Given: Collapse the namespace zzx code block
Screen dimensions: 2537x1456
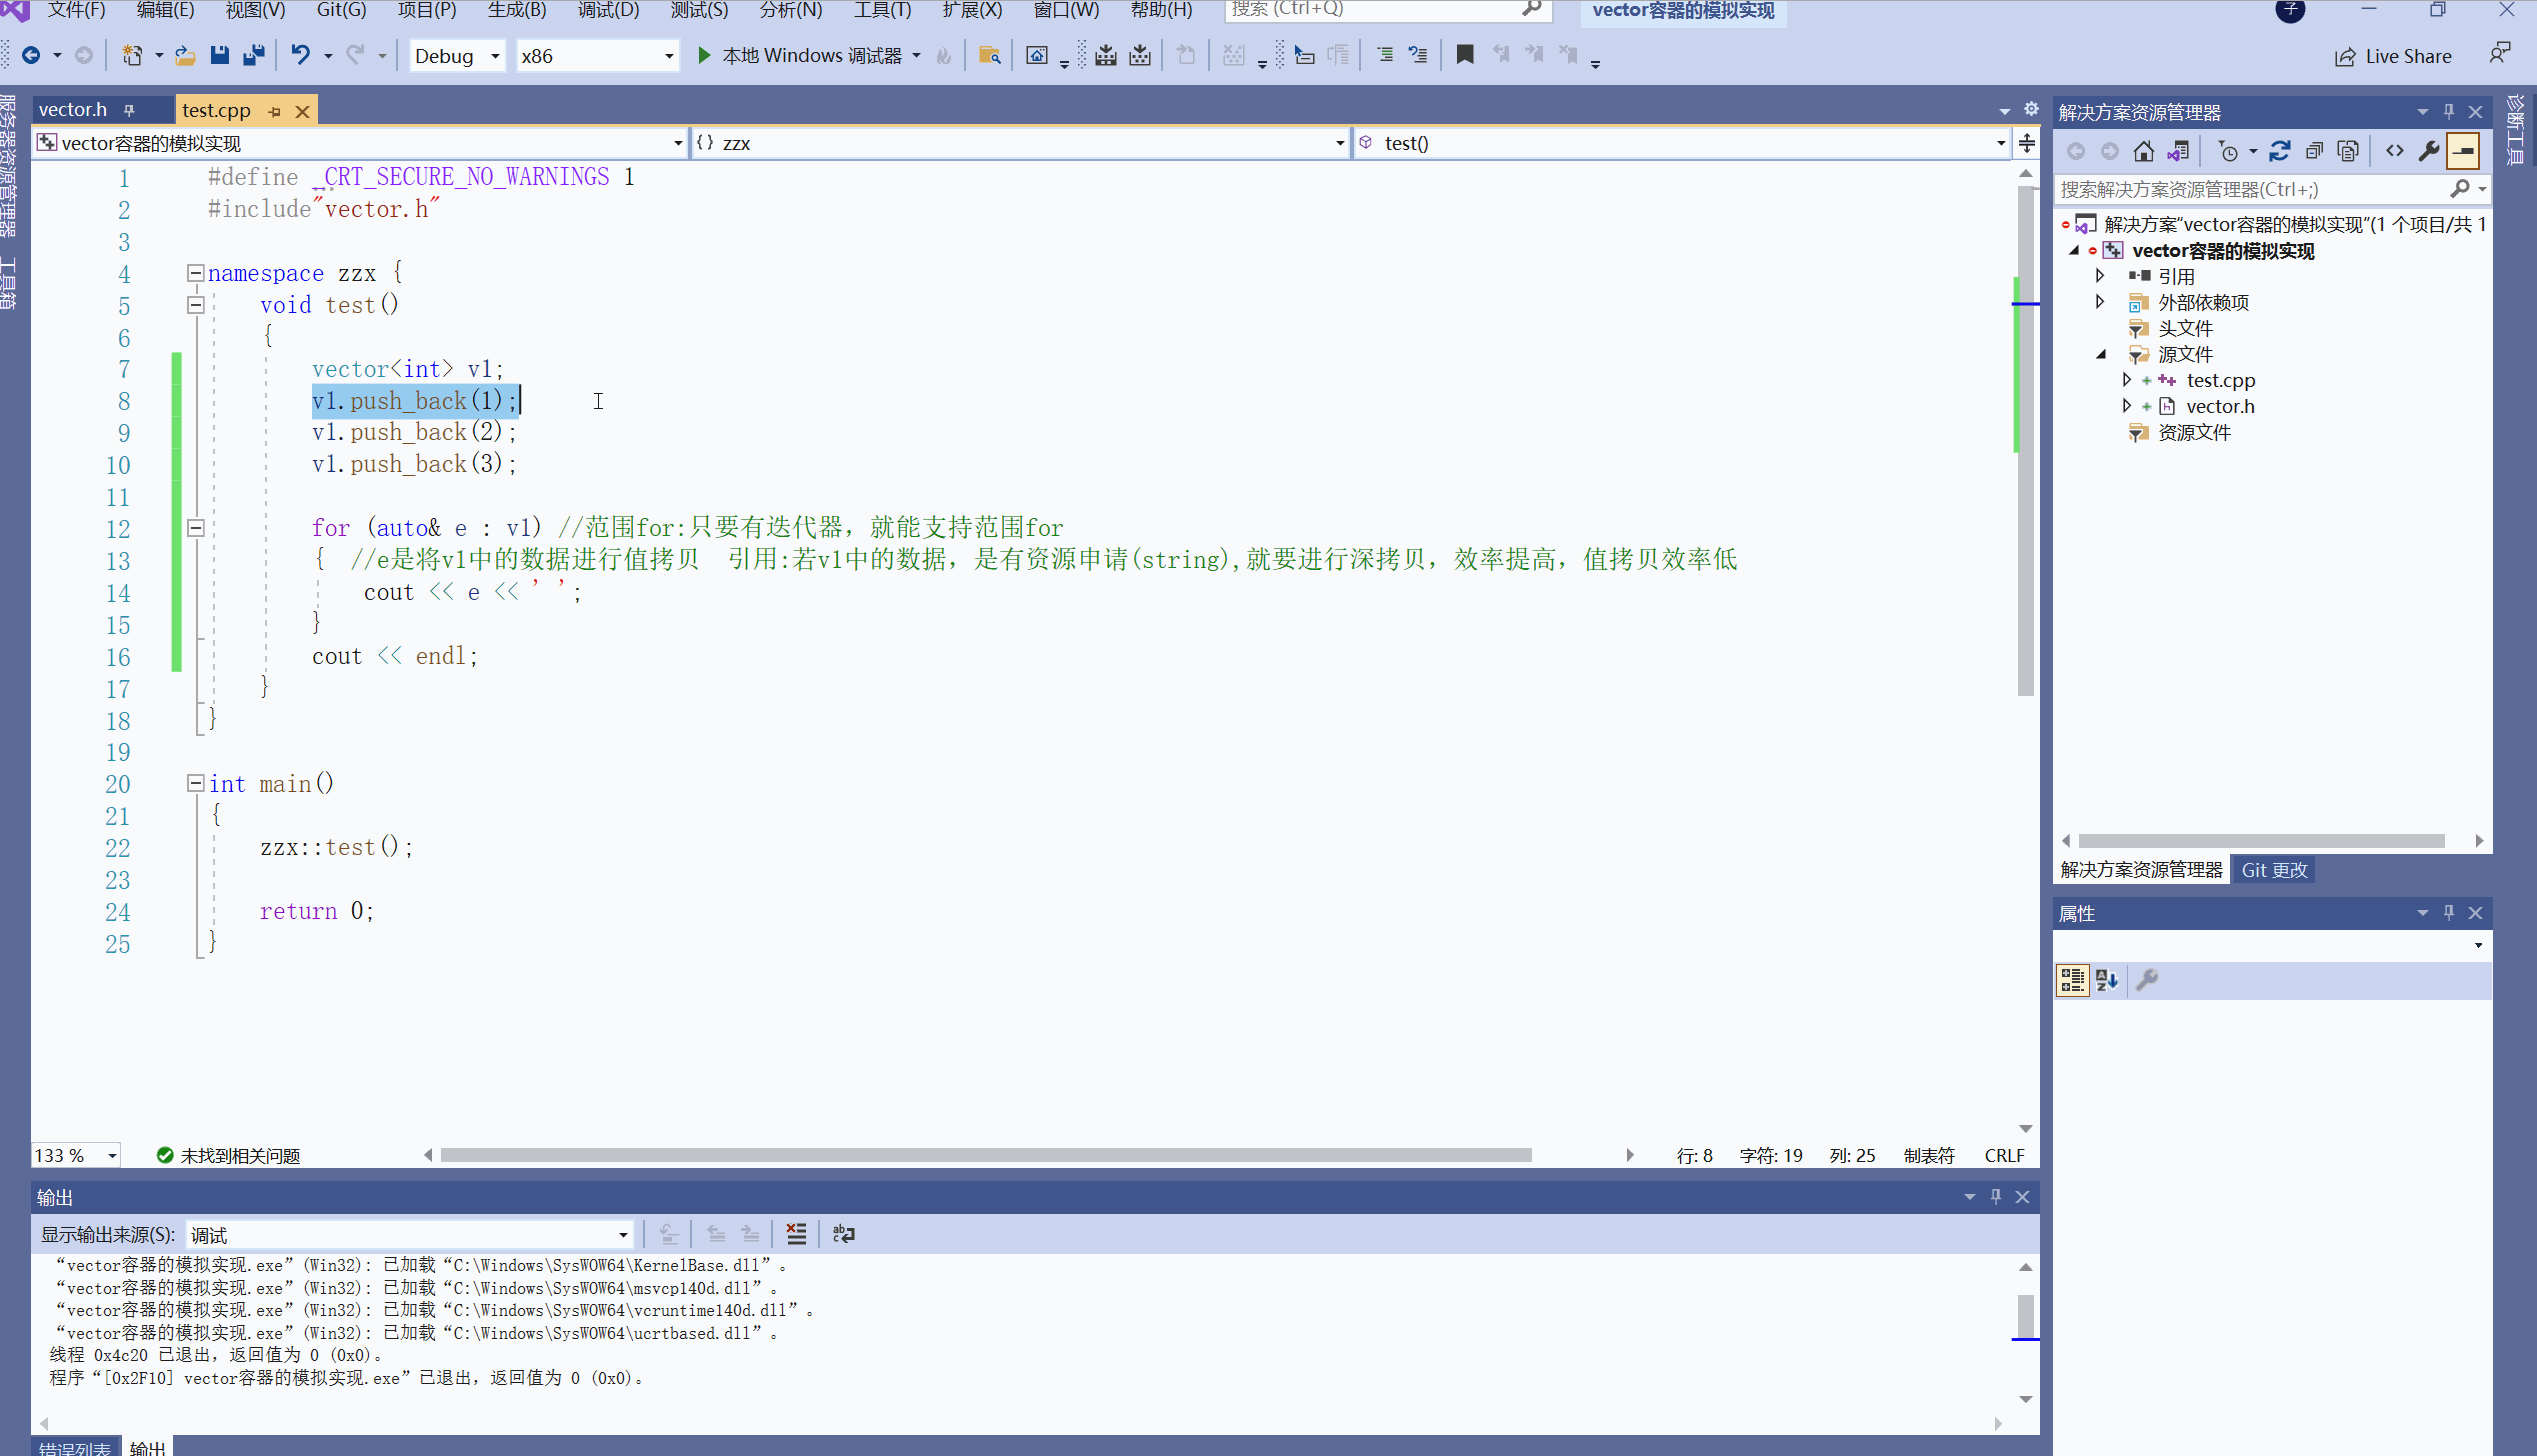Looking at the screenshot, I should (196, 273).
